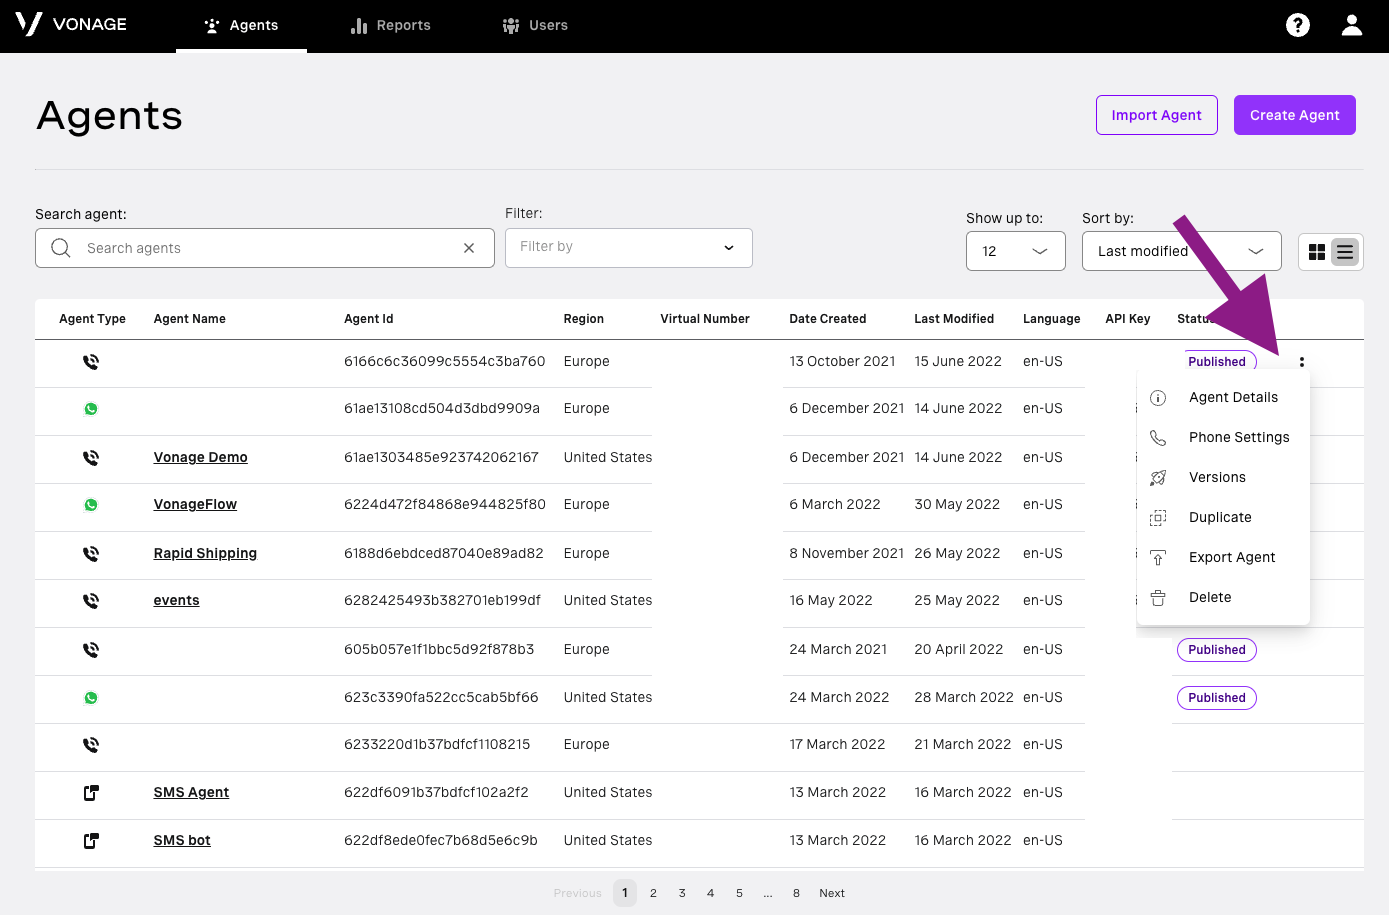The width and height of the screenshot is (1389, 915).
Task: Click agent id 6282425493b382701eb199df
Action: point(442,600)
